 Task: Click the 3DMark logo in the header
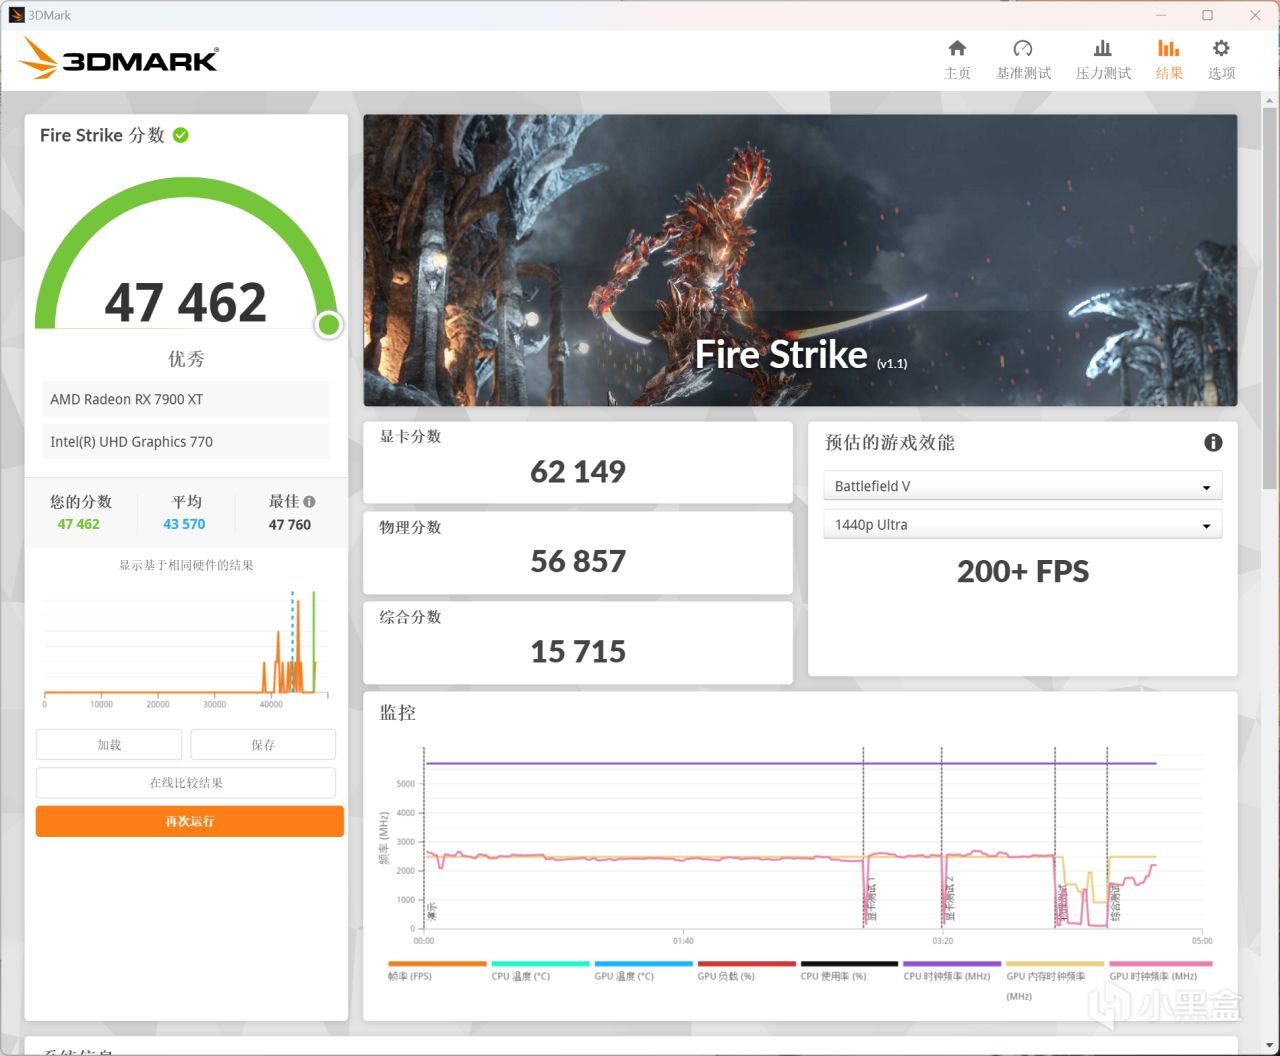[118, 59]
